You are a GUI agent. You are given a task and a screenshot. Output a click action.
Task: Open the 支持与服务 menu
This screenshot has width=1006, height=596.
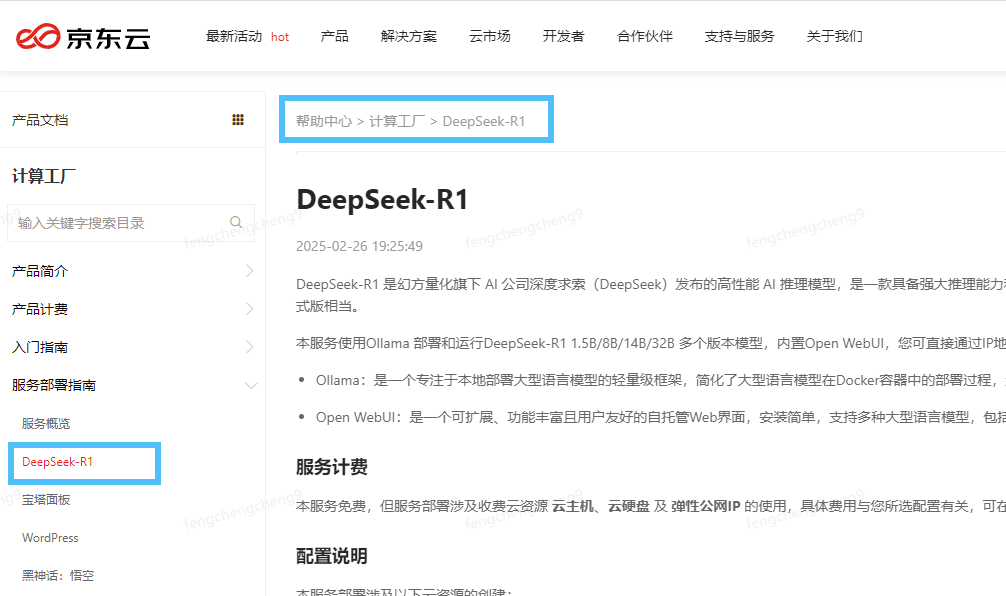(x=739, y=37)
